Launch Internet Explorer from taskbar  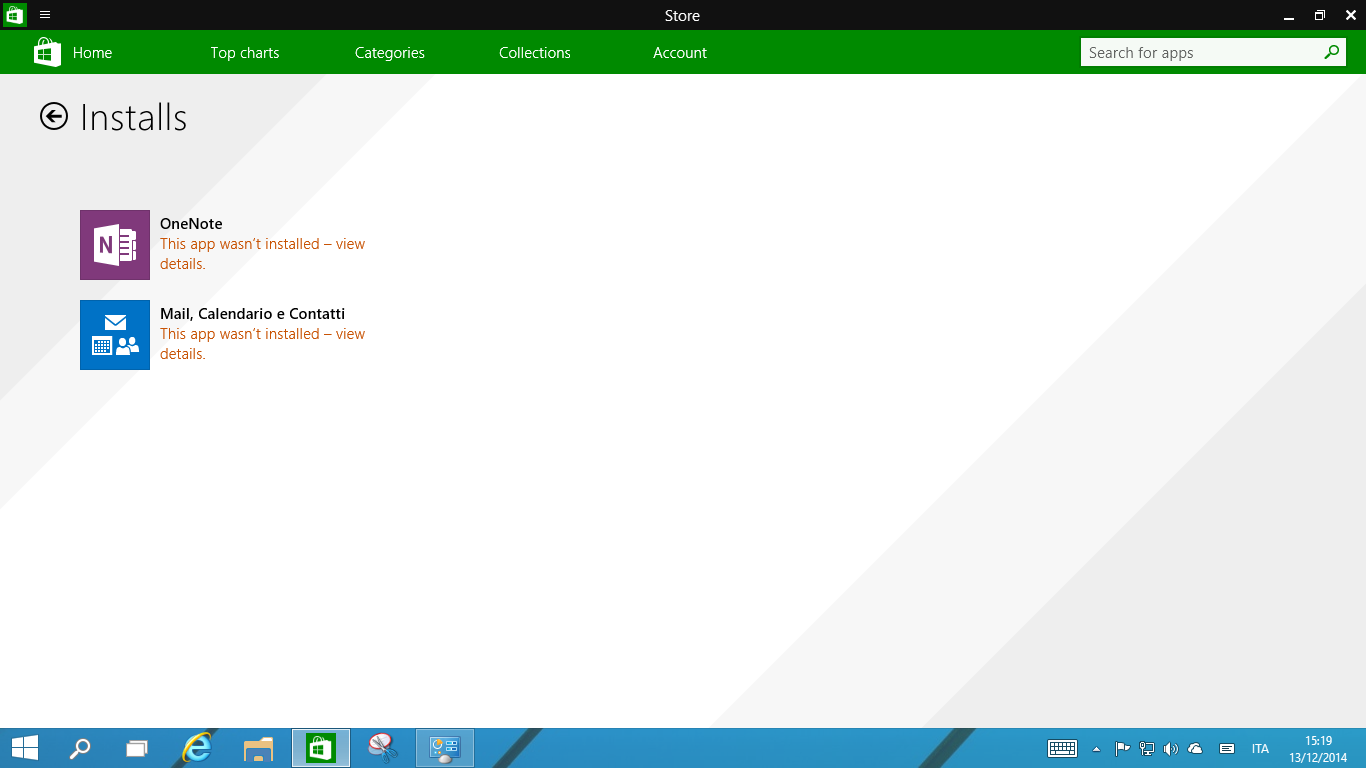point(198,748)
